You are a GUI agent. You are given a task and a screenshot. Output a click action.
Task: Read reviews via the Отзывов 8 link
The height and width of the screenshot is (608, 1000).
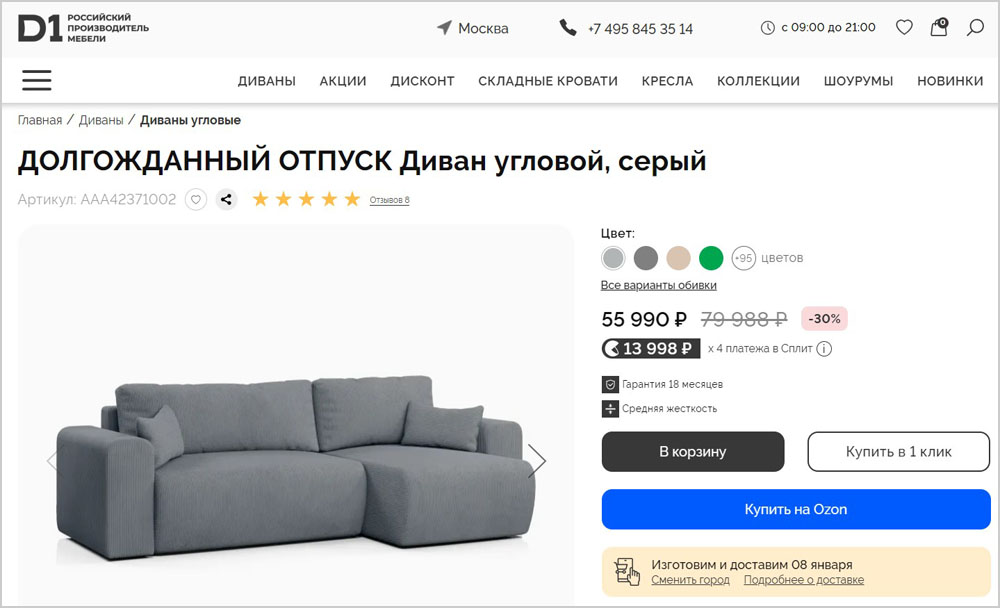pyautogui.click(x=387, y=199)
